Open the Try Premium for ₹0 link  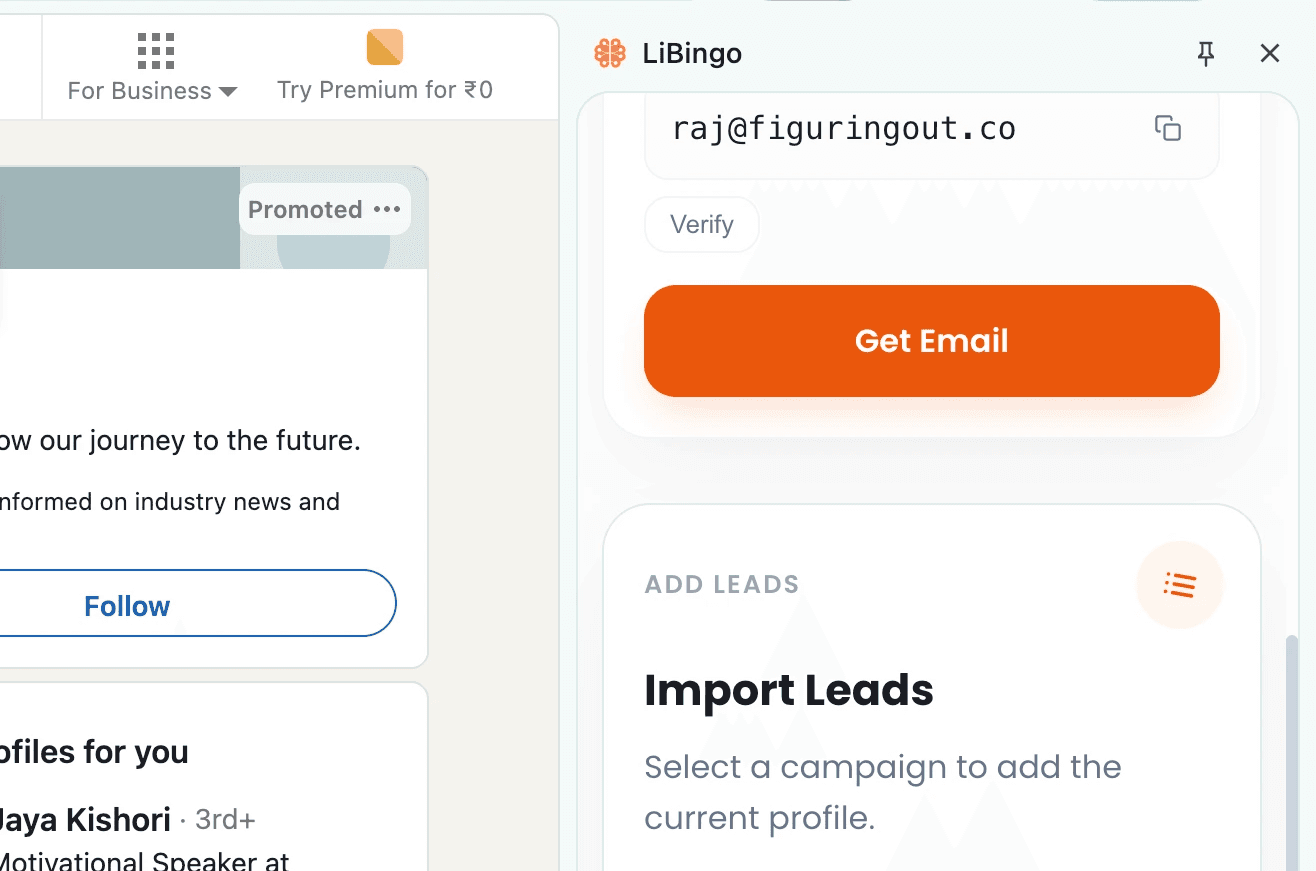coord(385,90)
